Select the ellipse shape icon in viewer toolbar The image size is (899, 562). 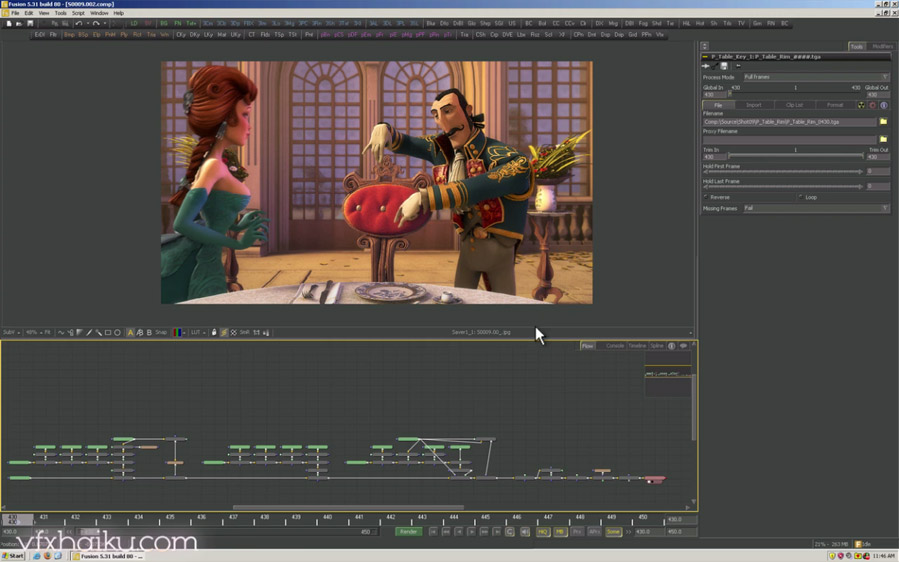click(117, 332)
